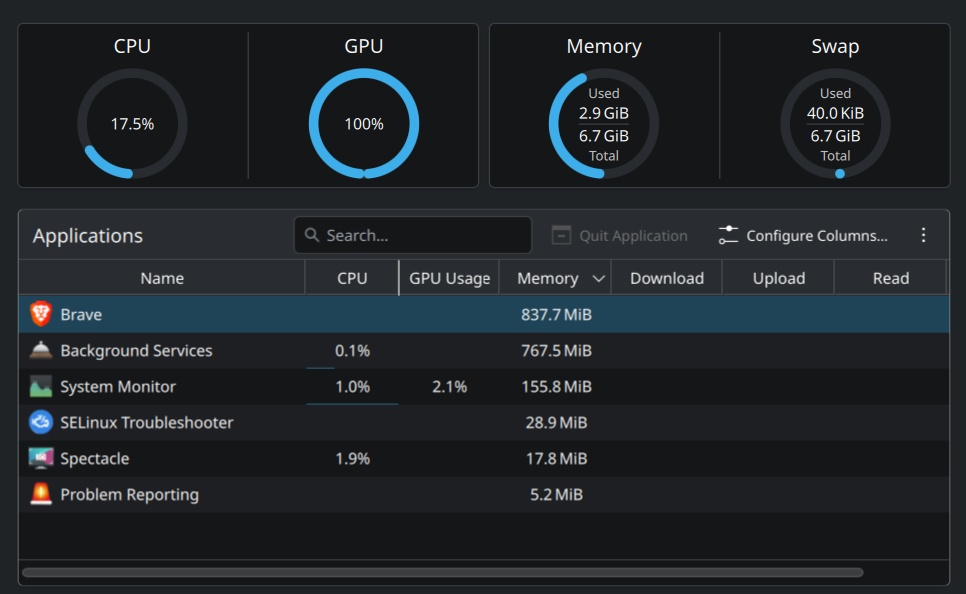Viewport: 966px width, 594px height.
Task: Click the SELinux Troubleshooter icon
Action: (41, 422)
